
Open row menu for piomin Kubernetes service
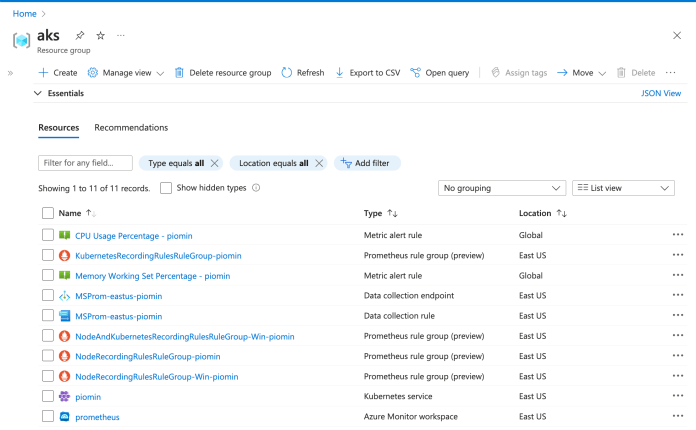[677, 396]
